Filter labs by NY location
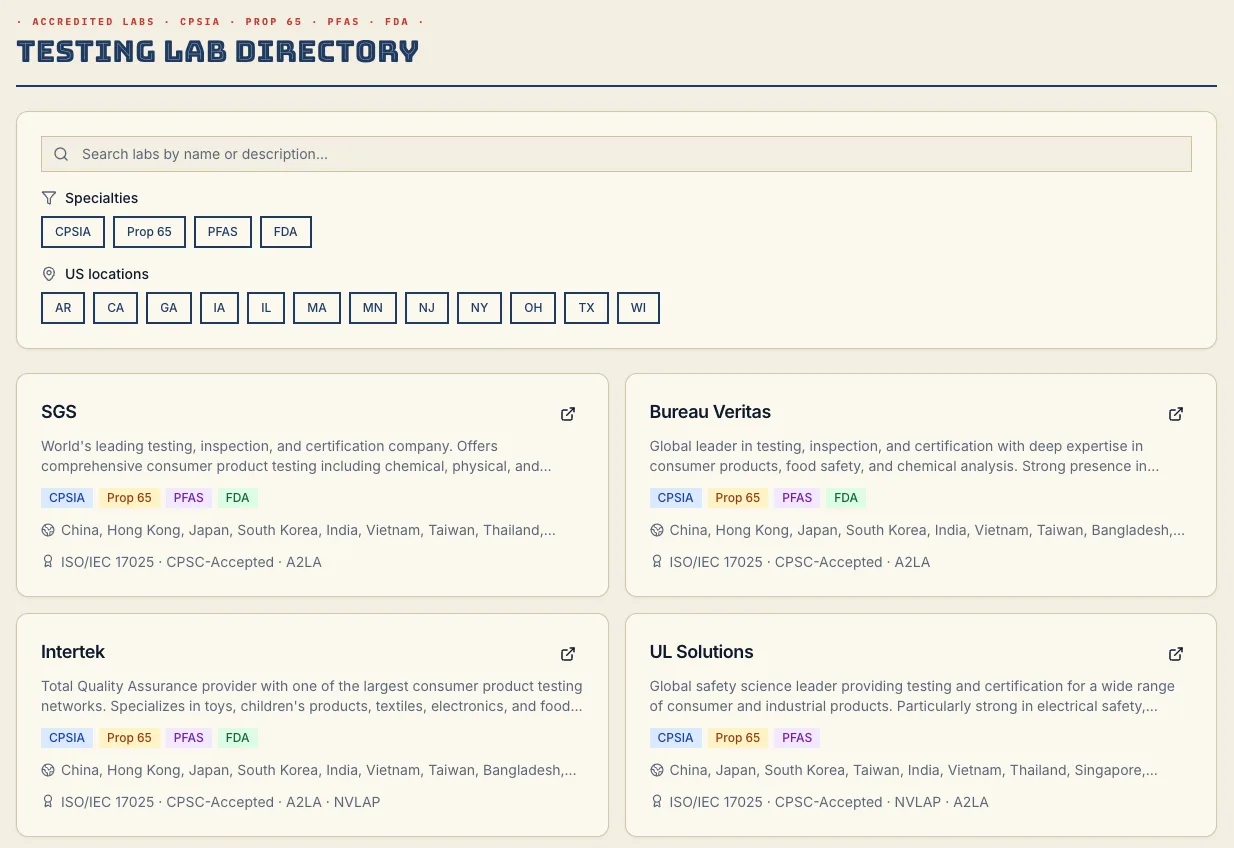 [480, 308]
